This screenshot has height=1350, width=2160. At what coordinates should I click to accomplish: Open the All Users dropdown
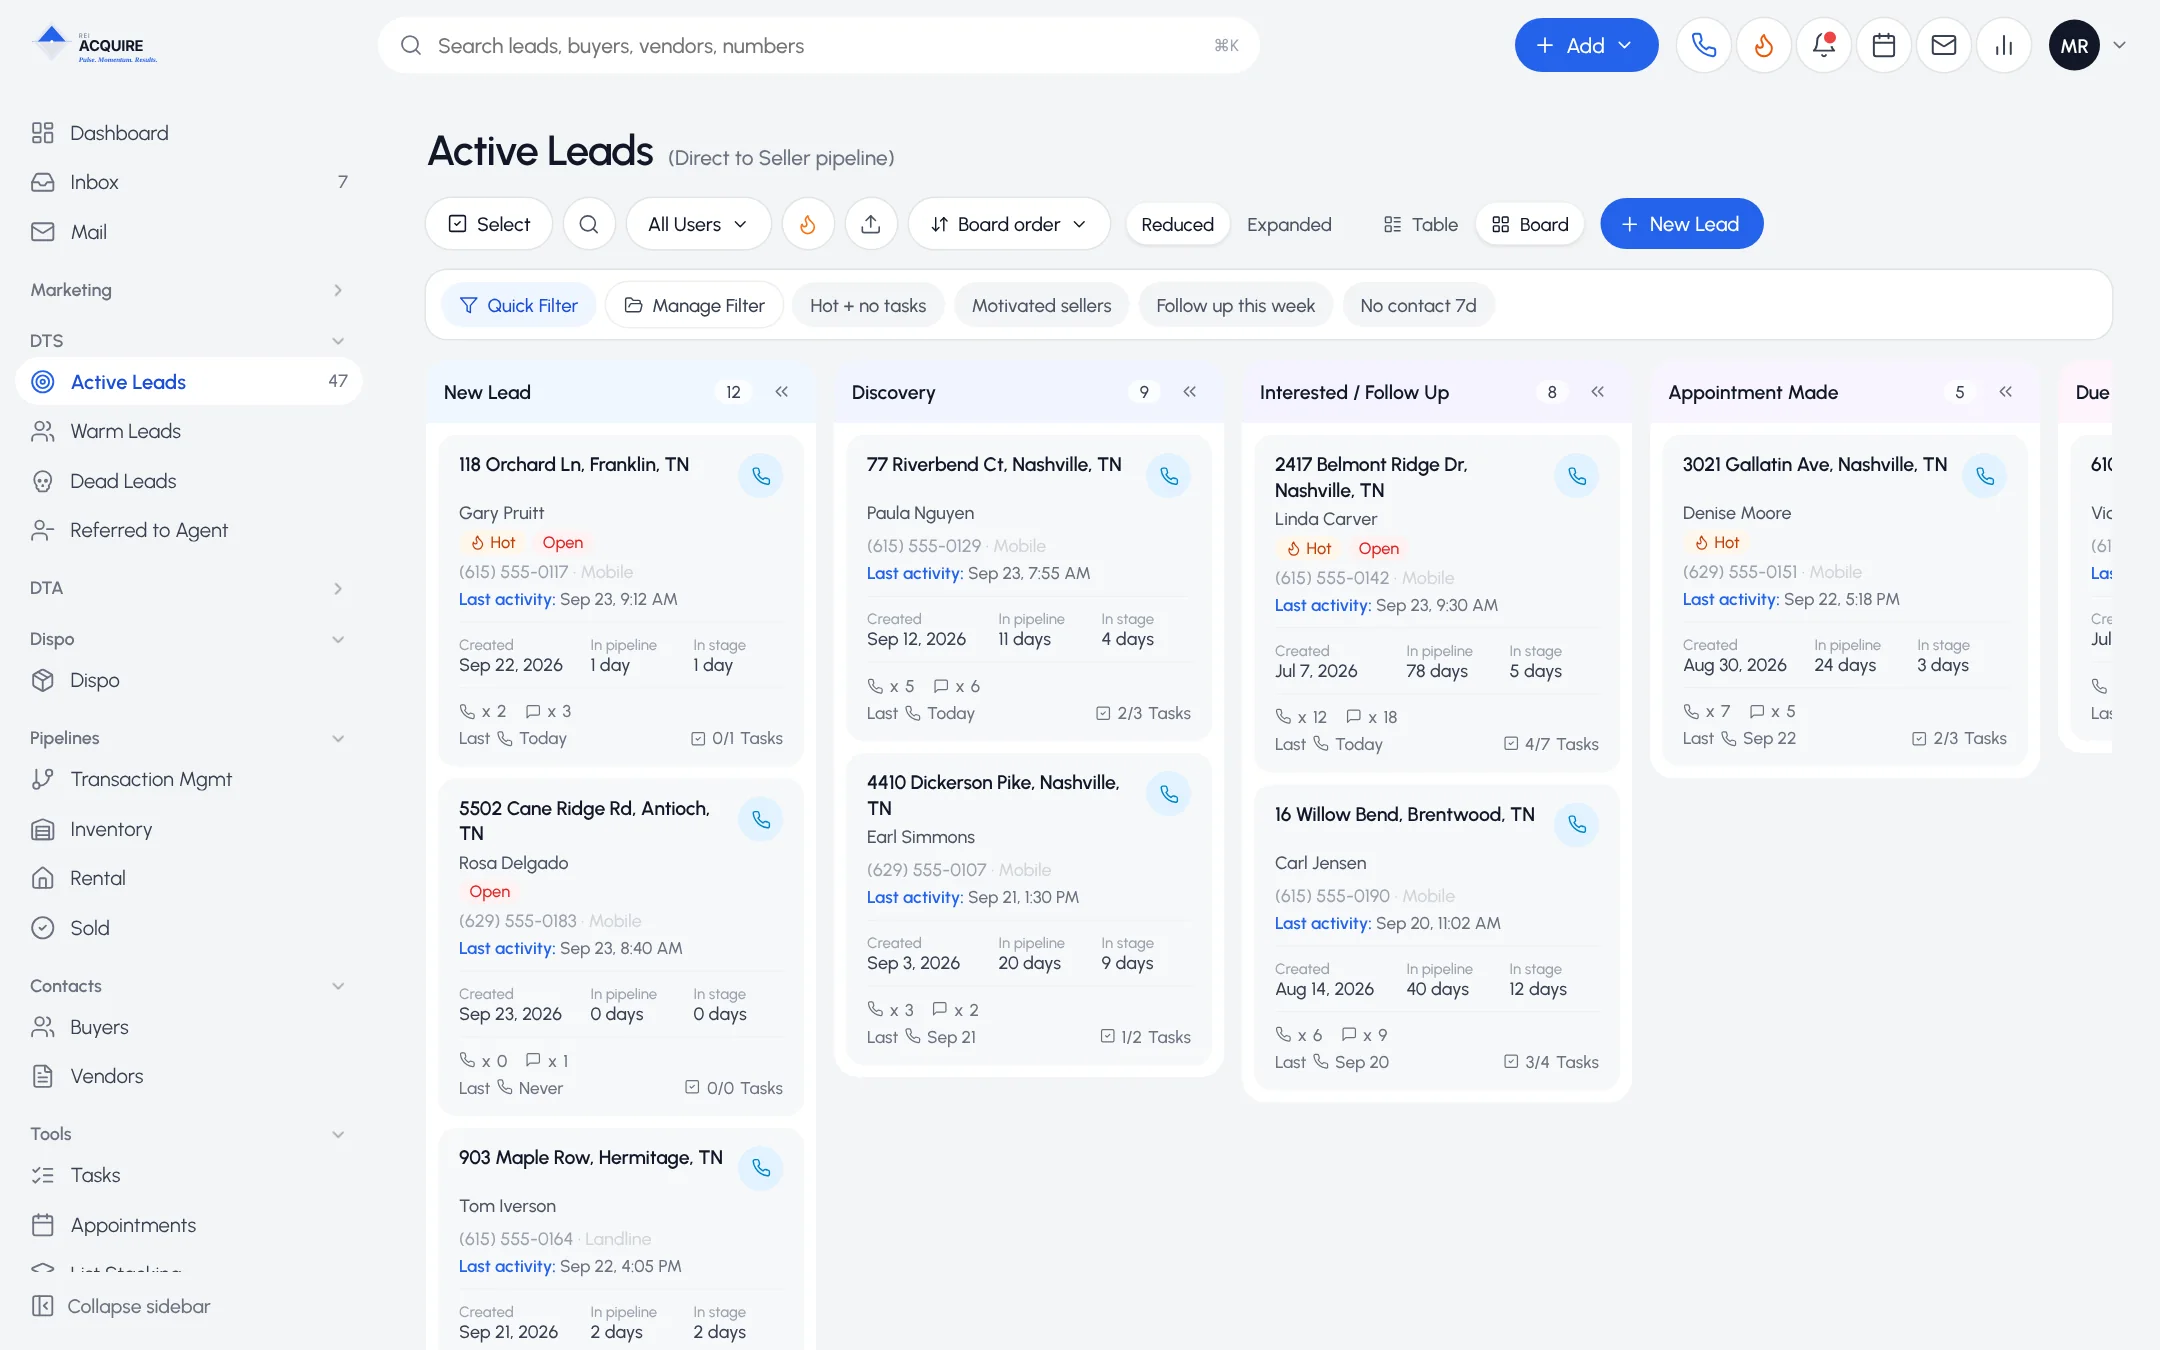698,224
